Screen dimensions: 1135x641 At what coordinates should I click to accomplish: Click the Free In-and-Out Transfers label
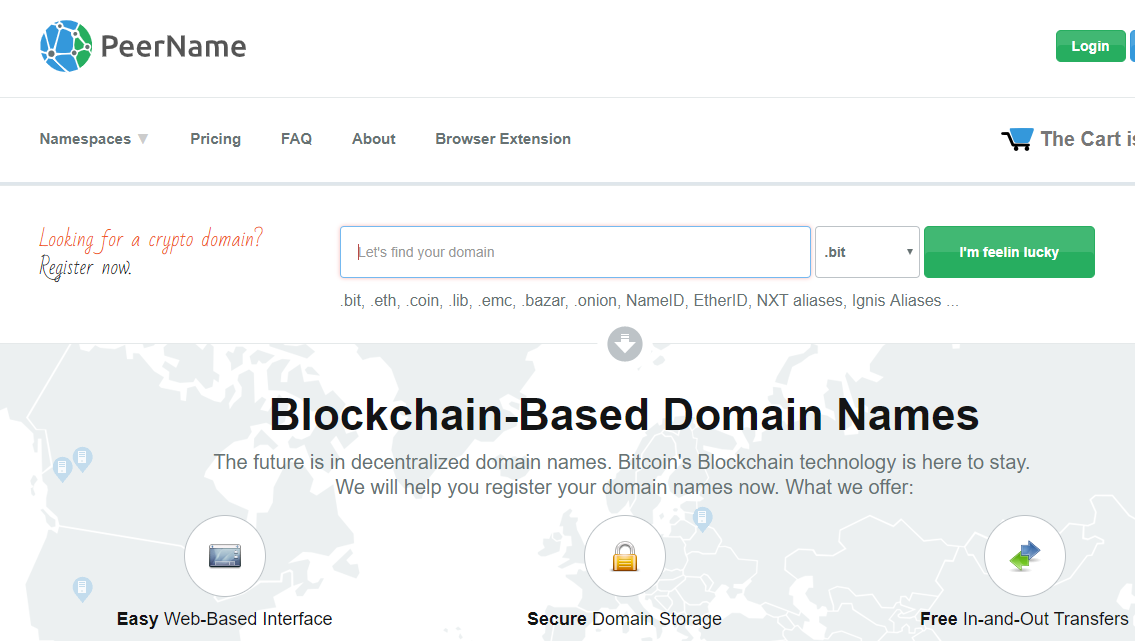[x=1024, y=619]
